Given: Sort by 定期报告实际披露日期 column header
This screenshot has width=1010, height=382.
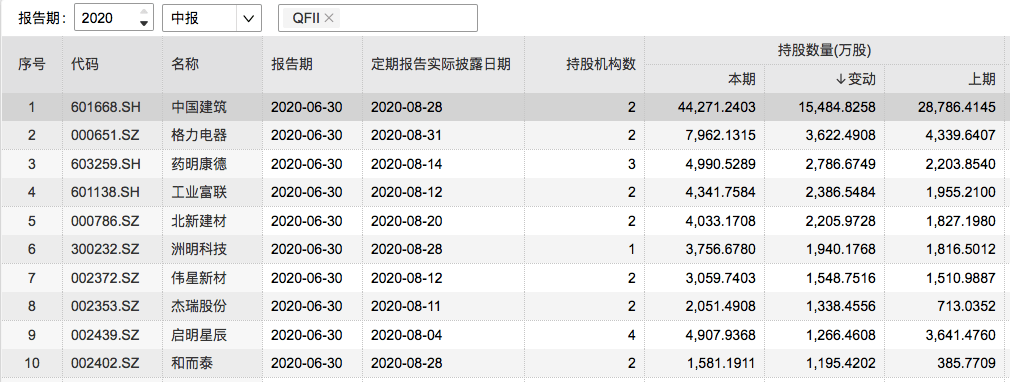Looking at the screenshot, I should coord(441,64).
